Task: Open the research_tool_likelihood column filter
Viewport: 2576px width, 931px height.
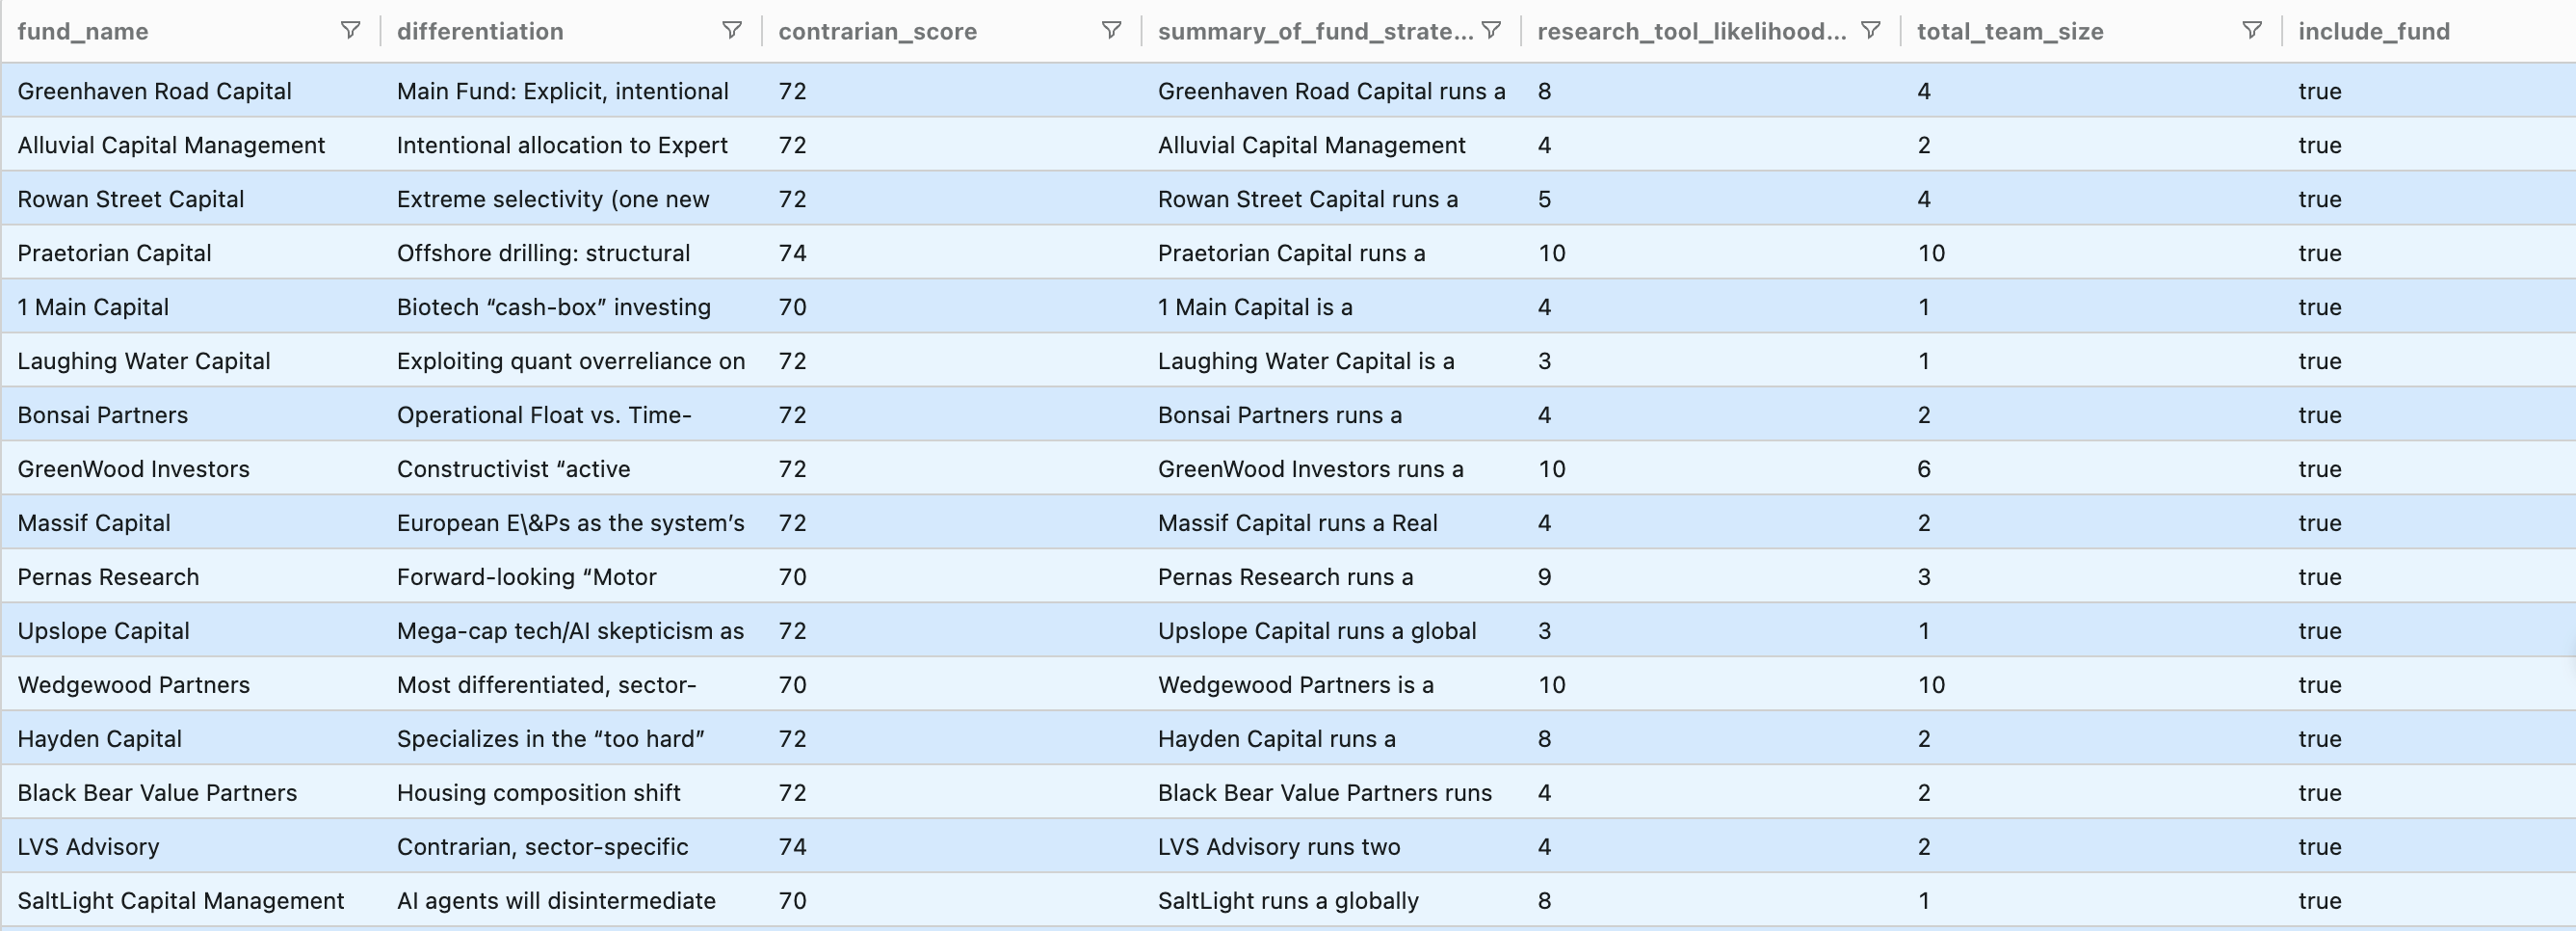Action: [1870, 30]
